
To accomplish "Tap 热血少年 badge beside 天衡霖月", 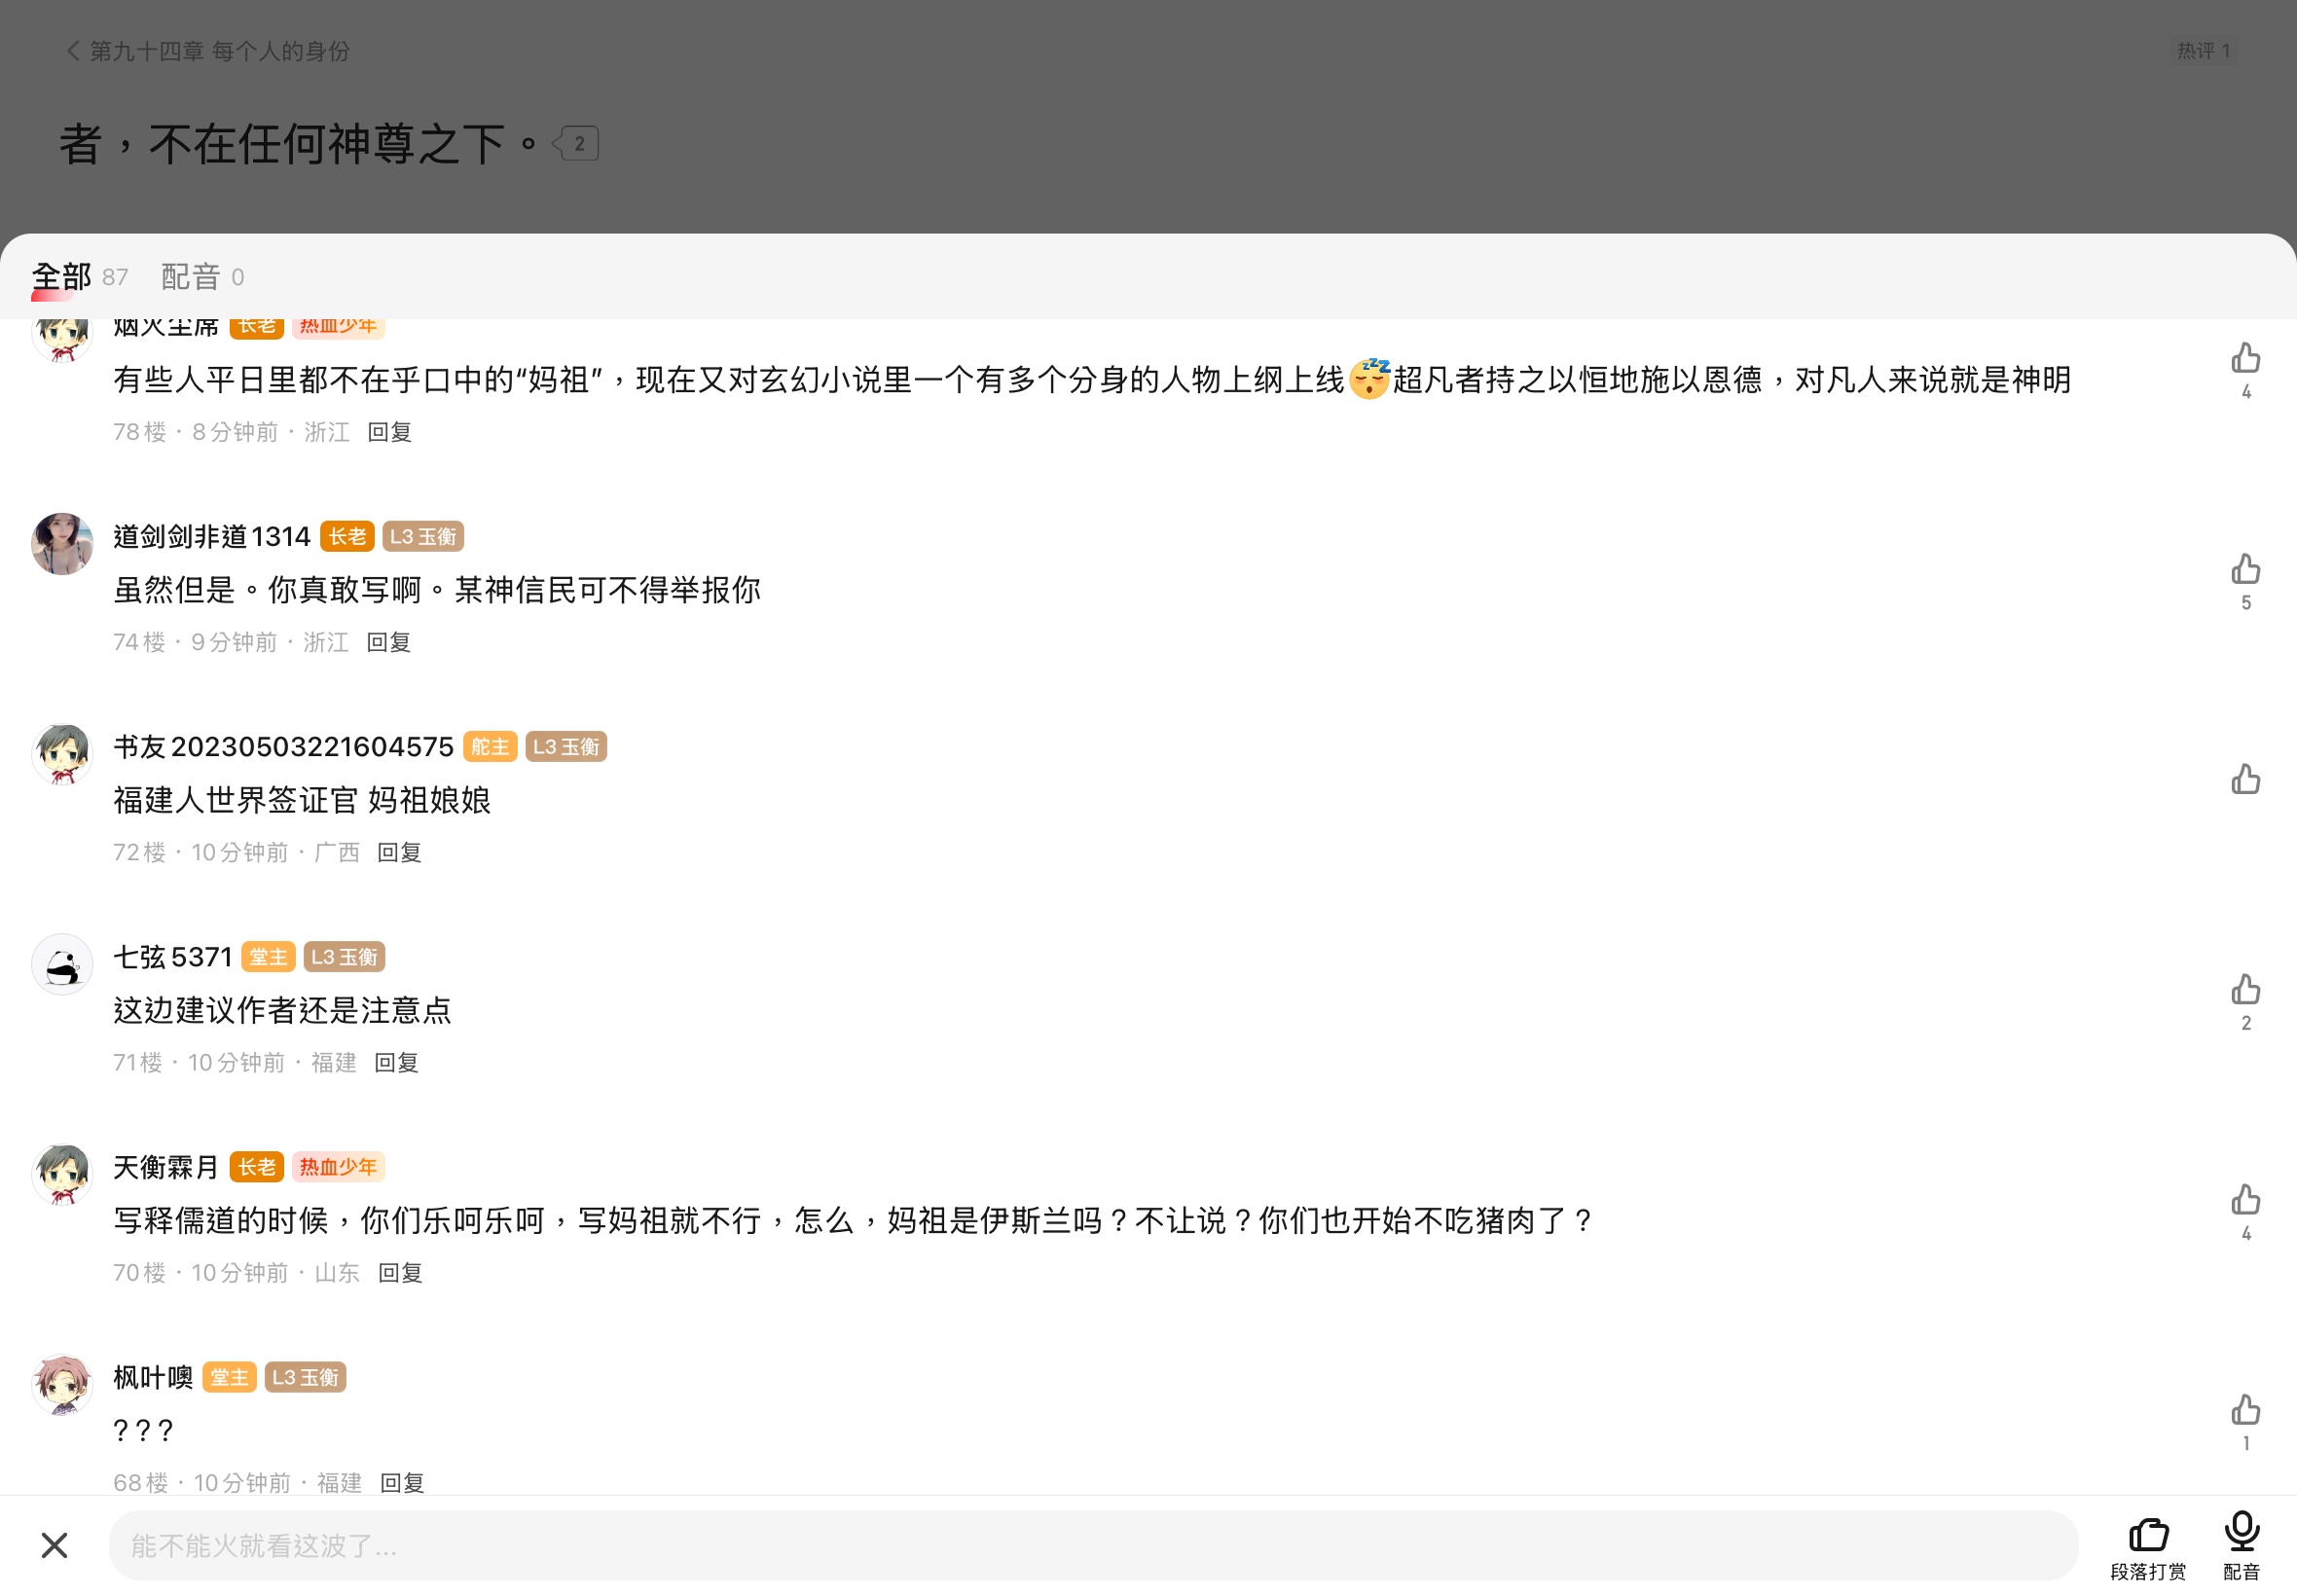I will click(x=338, y=1167).
